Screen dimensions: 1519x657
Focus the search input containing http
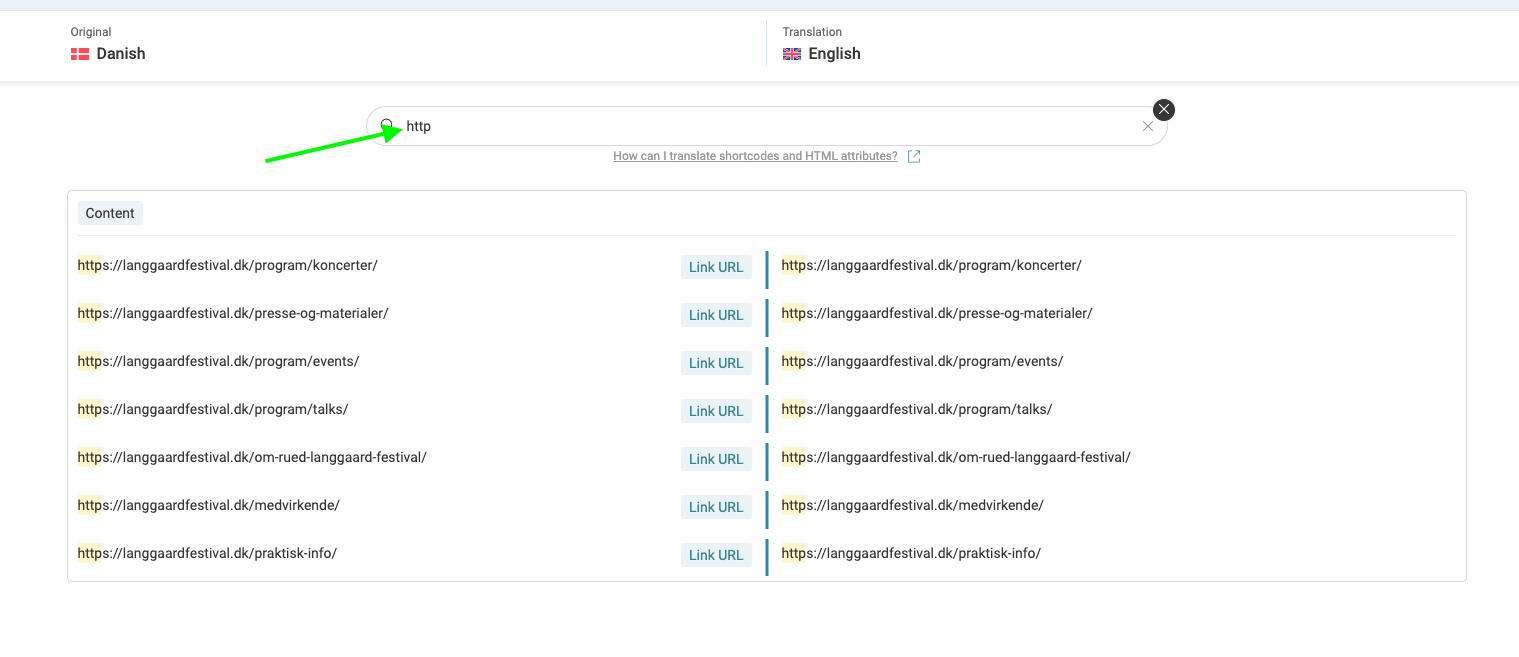point(767,126)
